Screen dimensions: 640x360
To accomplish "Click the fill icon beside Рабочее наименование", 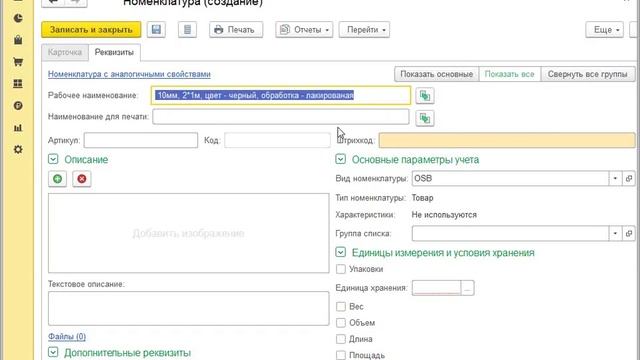I will coord(425,96).
